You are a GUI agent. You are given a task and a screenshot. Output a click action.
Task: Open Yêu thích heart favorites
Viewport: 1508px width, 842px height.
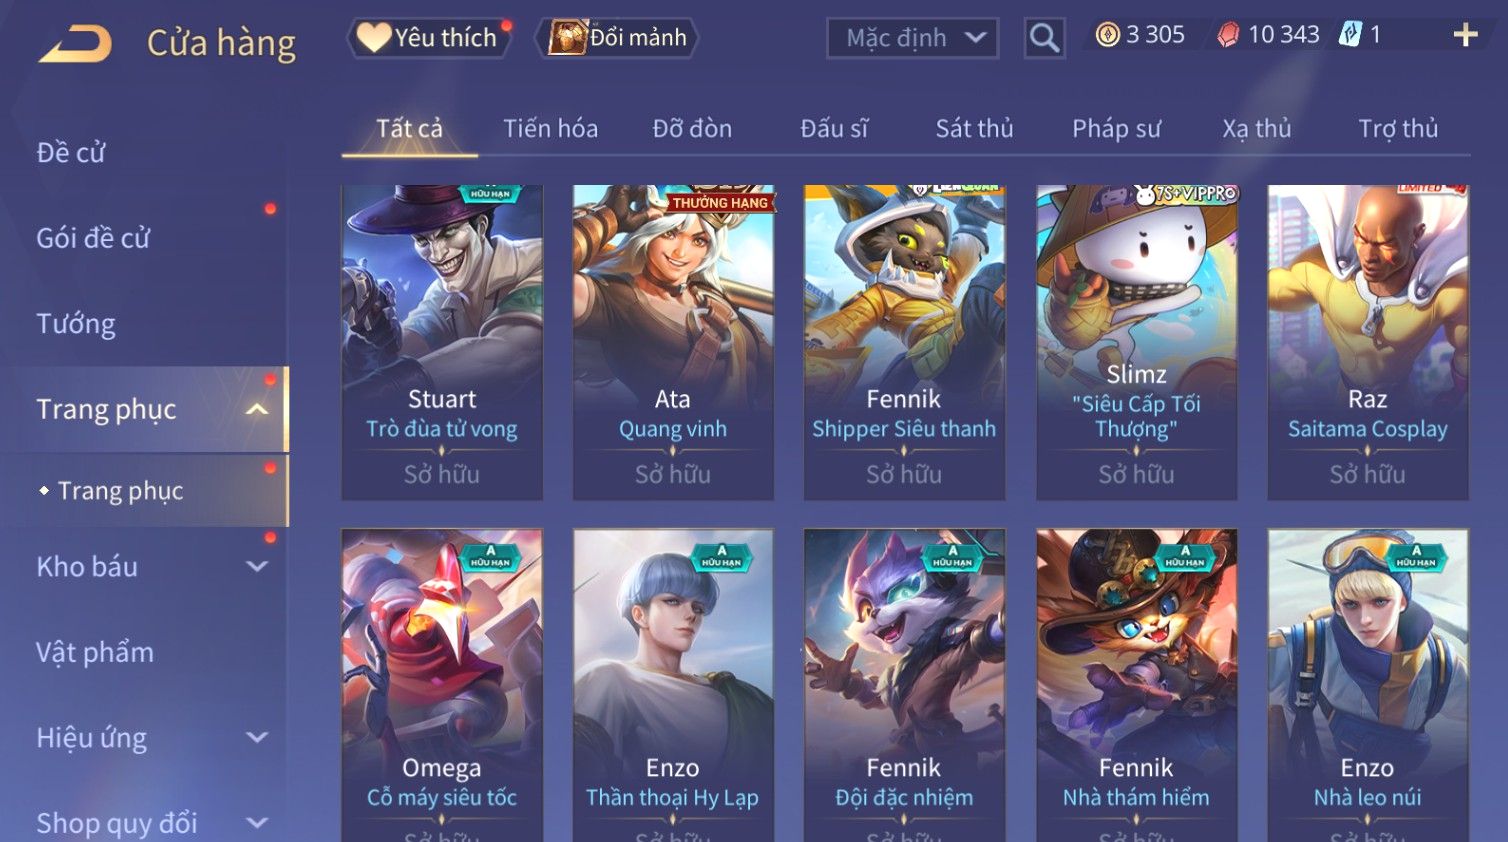(429, 38)
